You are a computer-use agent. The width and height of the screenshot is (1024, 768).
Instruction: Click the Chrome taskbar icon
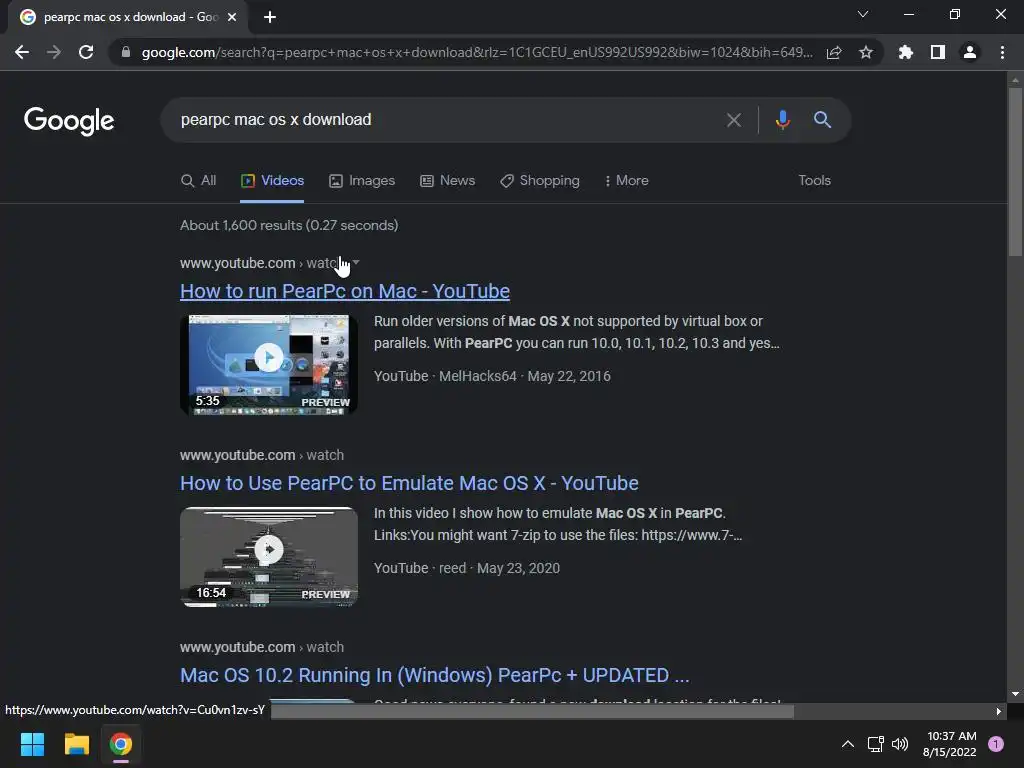coord(120,744)
